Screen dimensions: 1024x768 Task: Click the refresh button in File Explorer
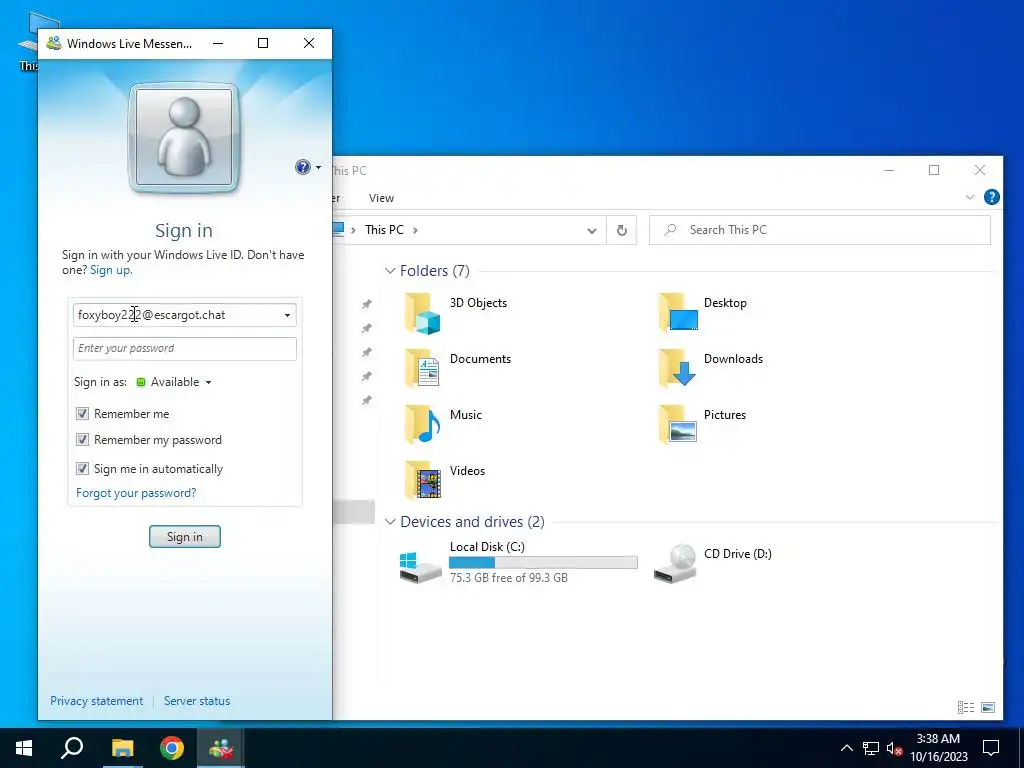(622, 230)
